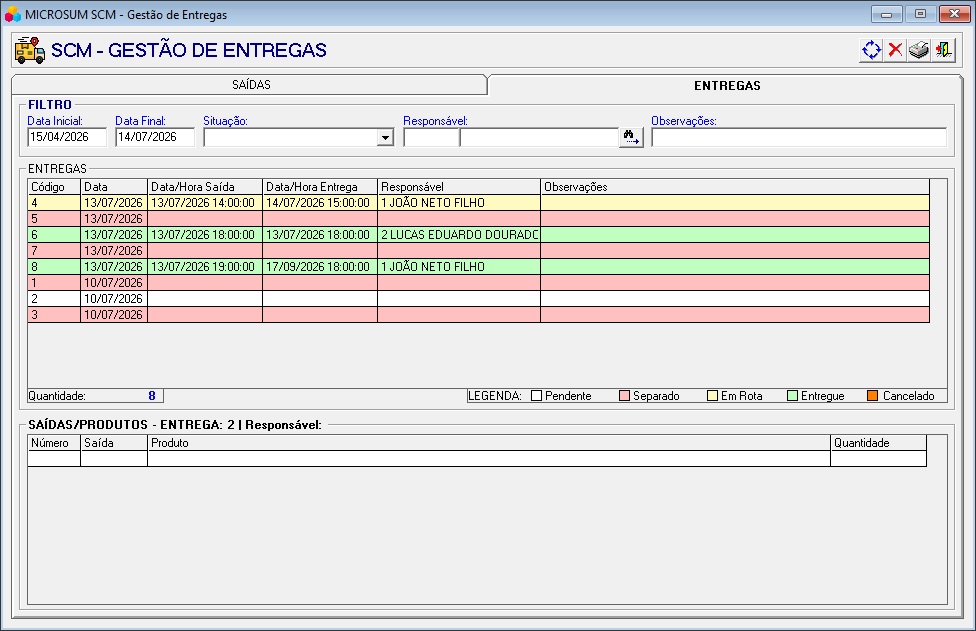Click the Responsável column header in grid
This screenshot has width=976, height=631.
(459, 187)
